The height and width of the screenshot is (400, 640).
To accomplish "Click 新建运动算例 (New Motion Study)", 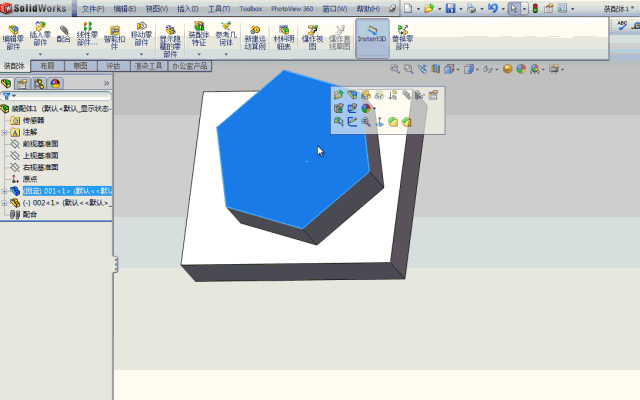I will click(x=255, y=38).
